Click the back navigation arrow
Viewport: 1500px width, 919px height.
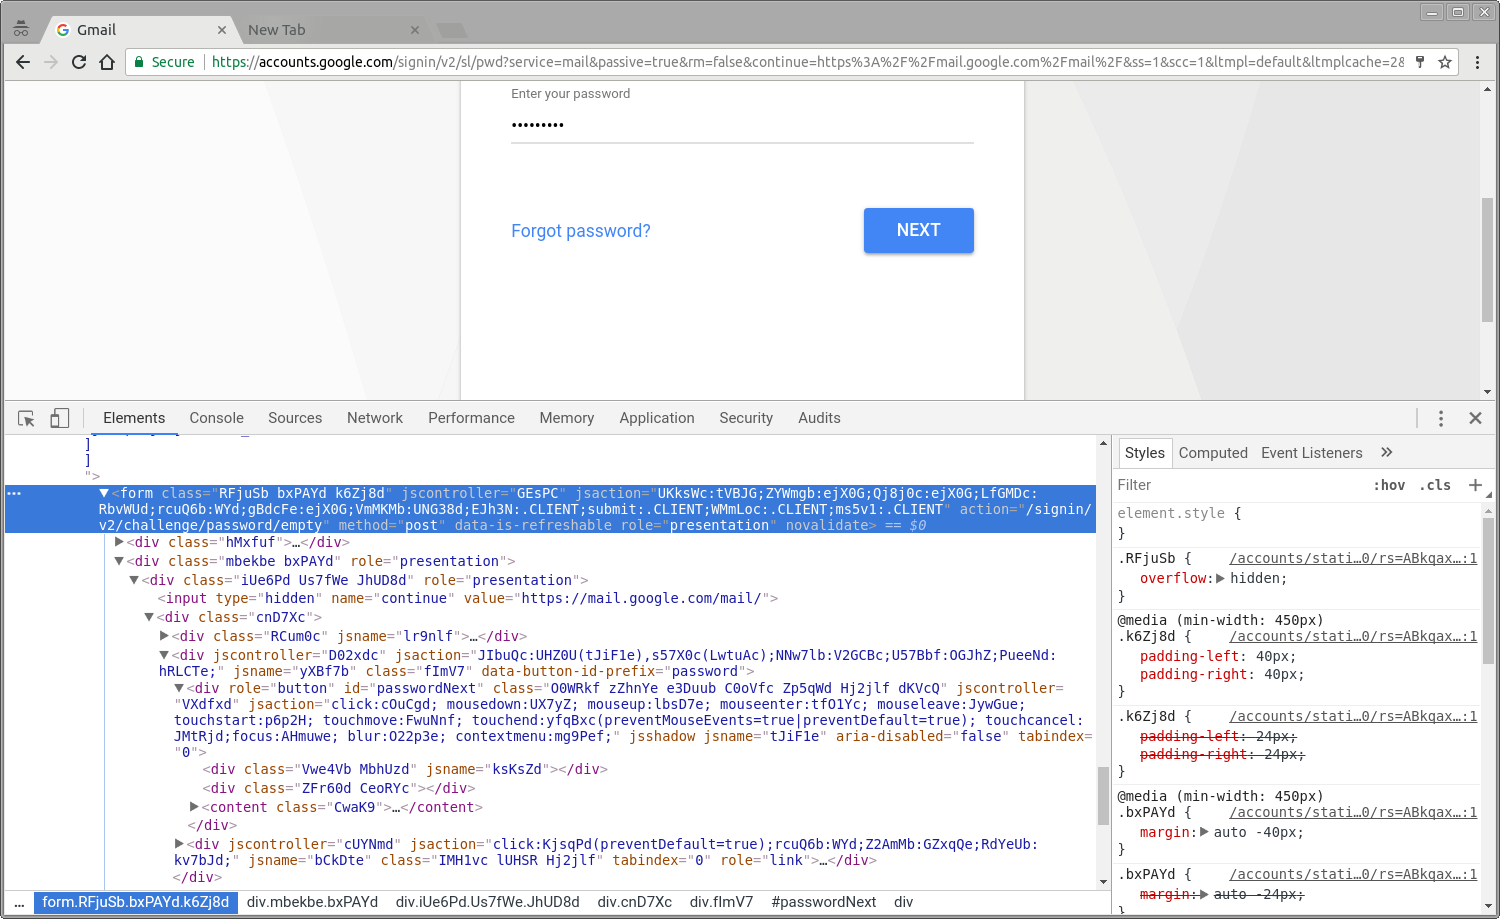(23, 61)
